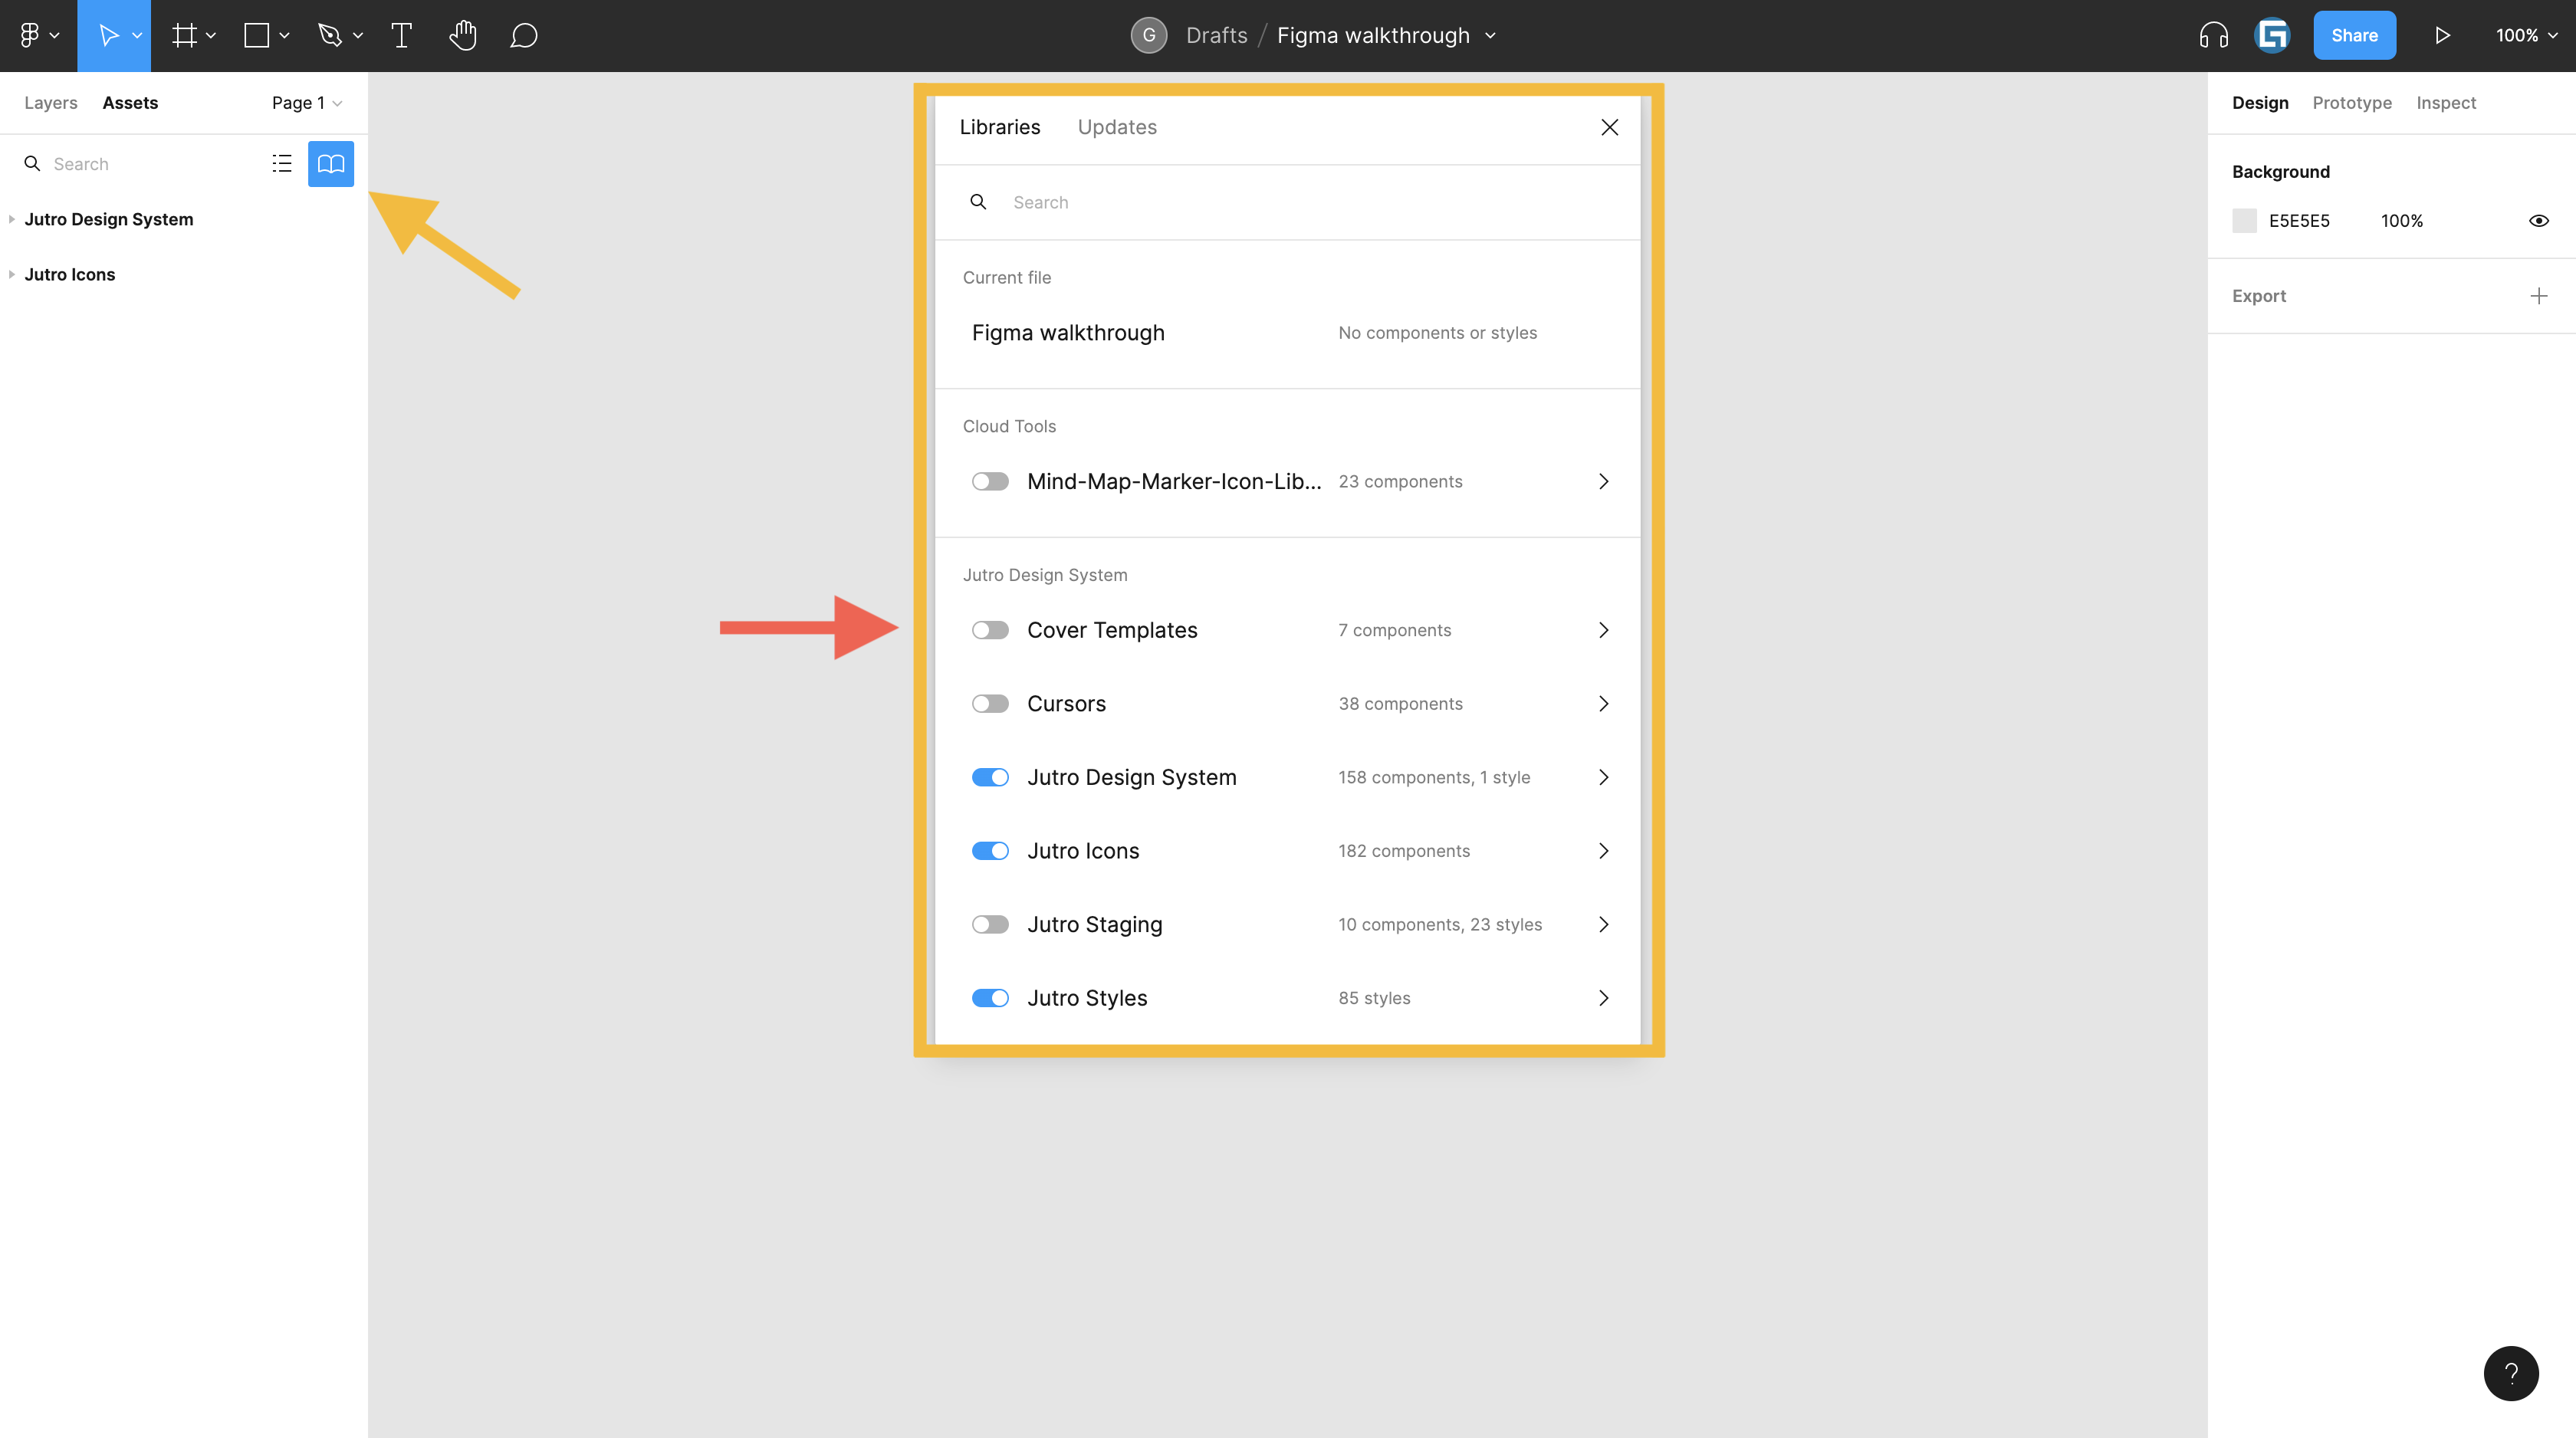
Task: Open the Figma main menu
Action: 38,36
